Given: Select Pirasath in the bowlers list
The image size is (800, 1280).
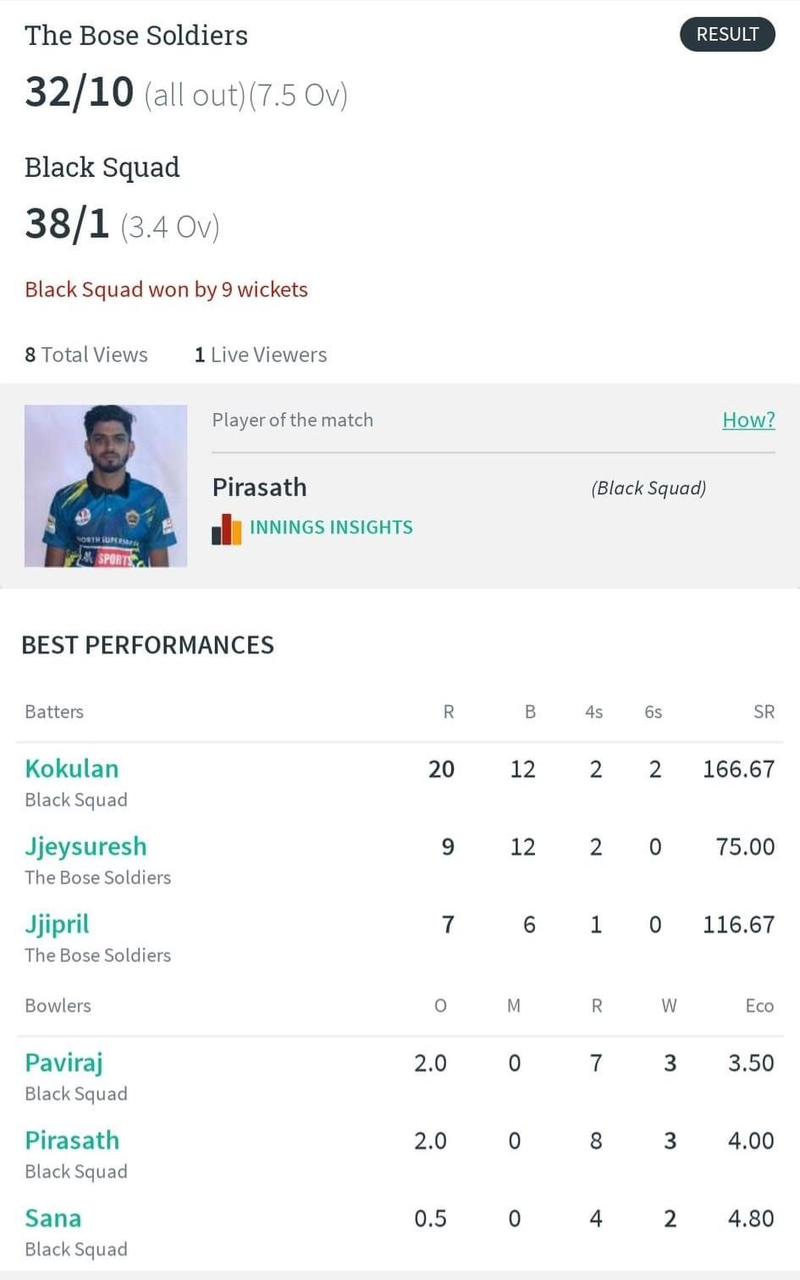Looking at the screenshot, I should (72, 1141).
